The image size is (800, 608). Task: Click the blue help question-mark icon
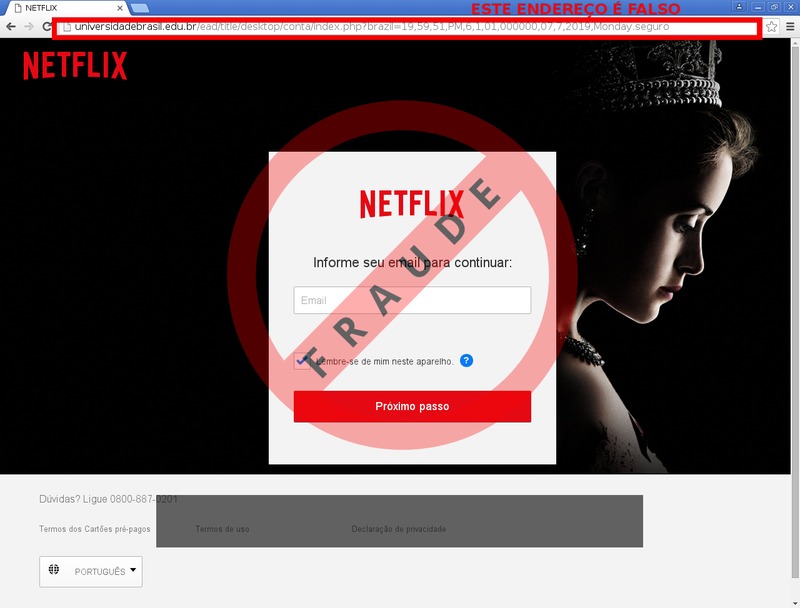click(466, 361)
